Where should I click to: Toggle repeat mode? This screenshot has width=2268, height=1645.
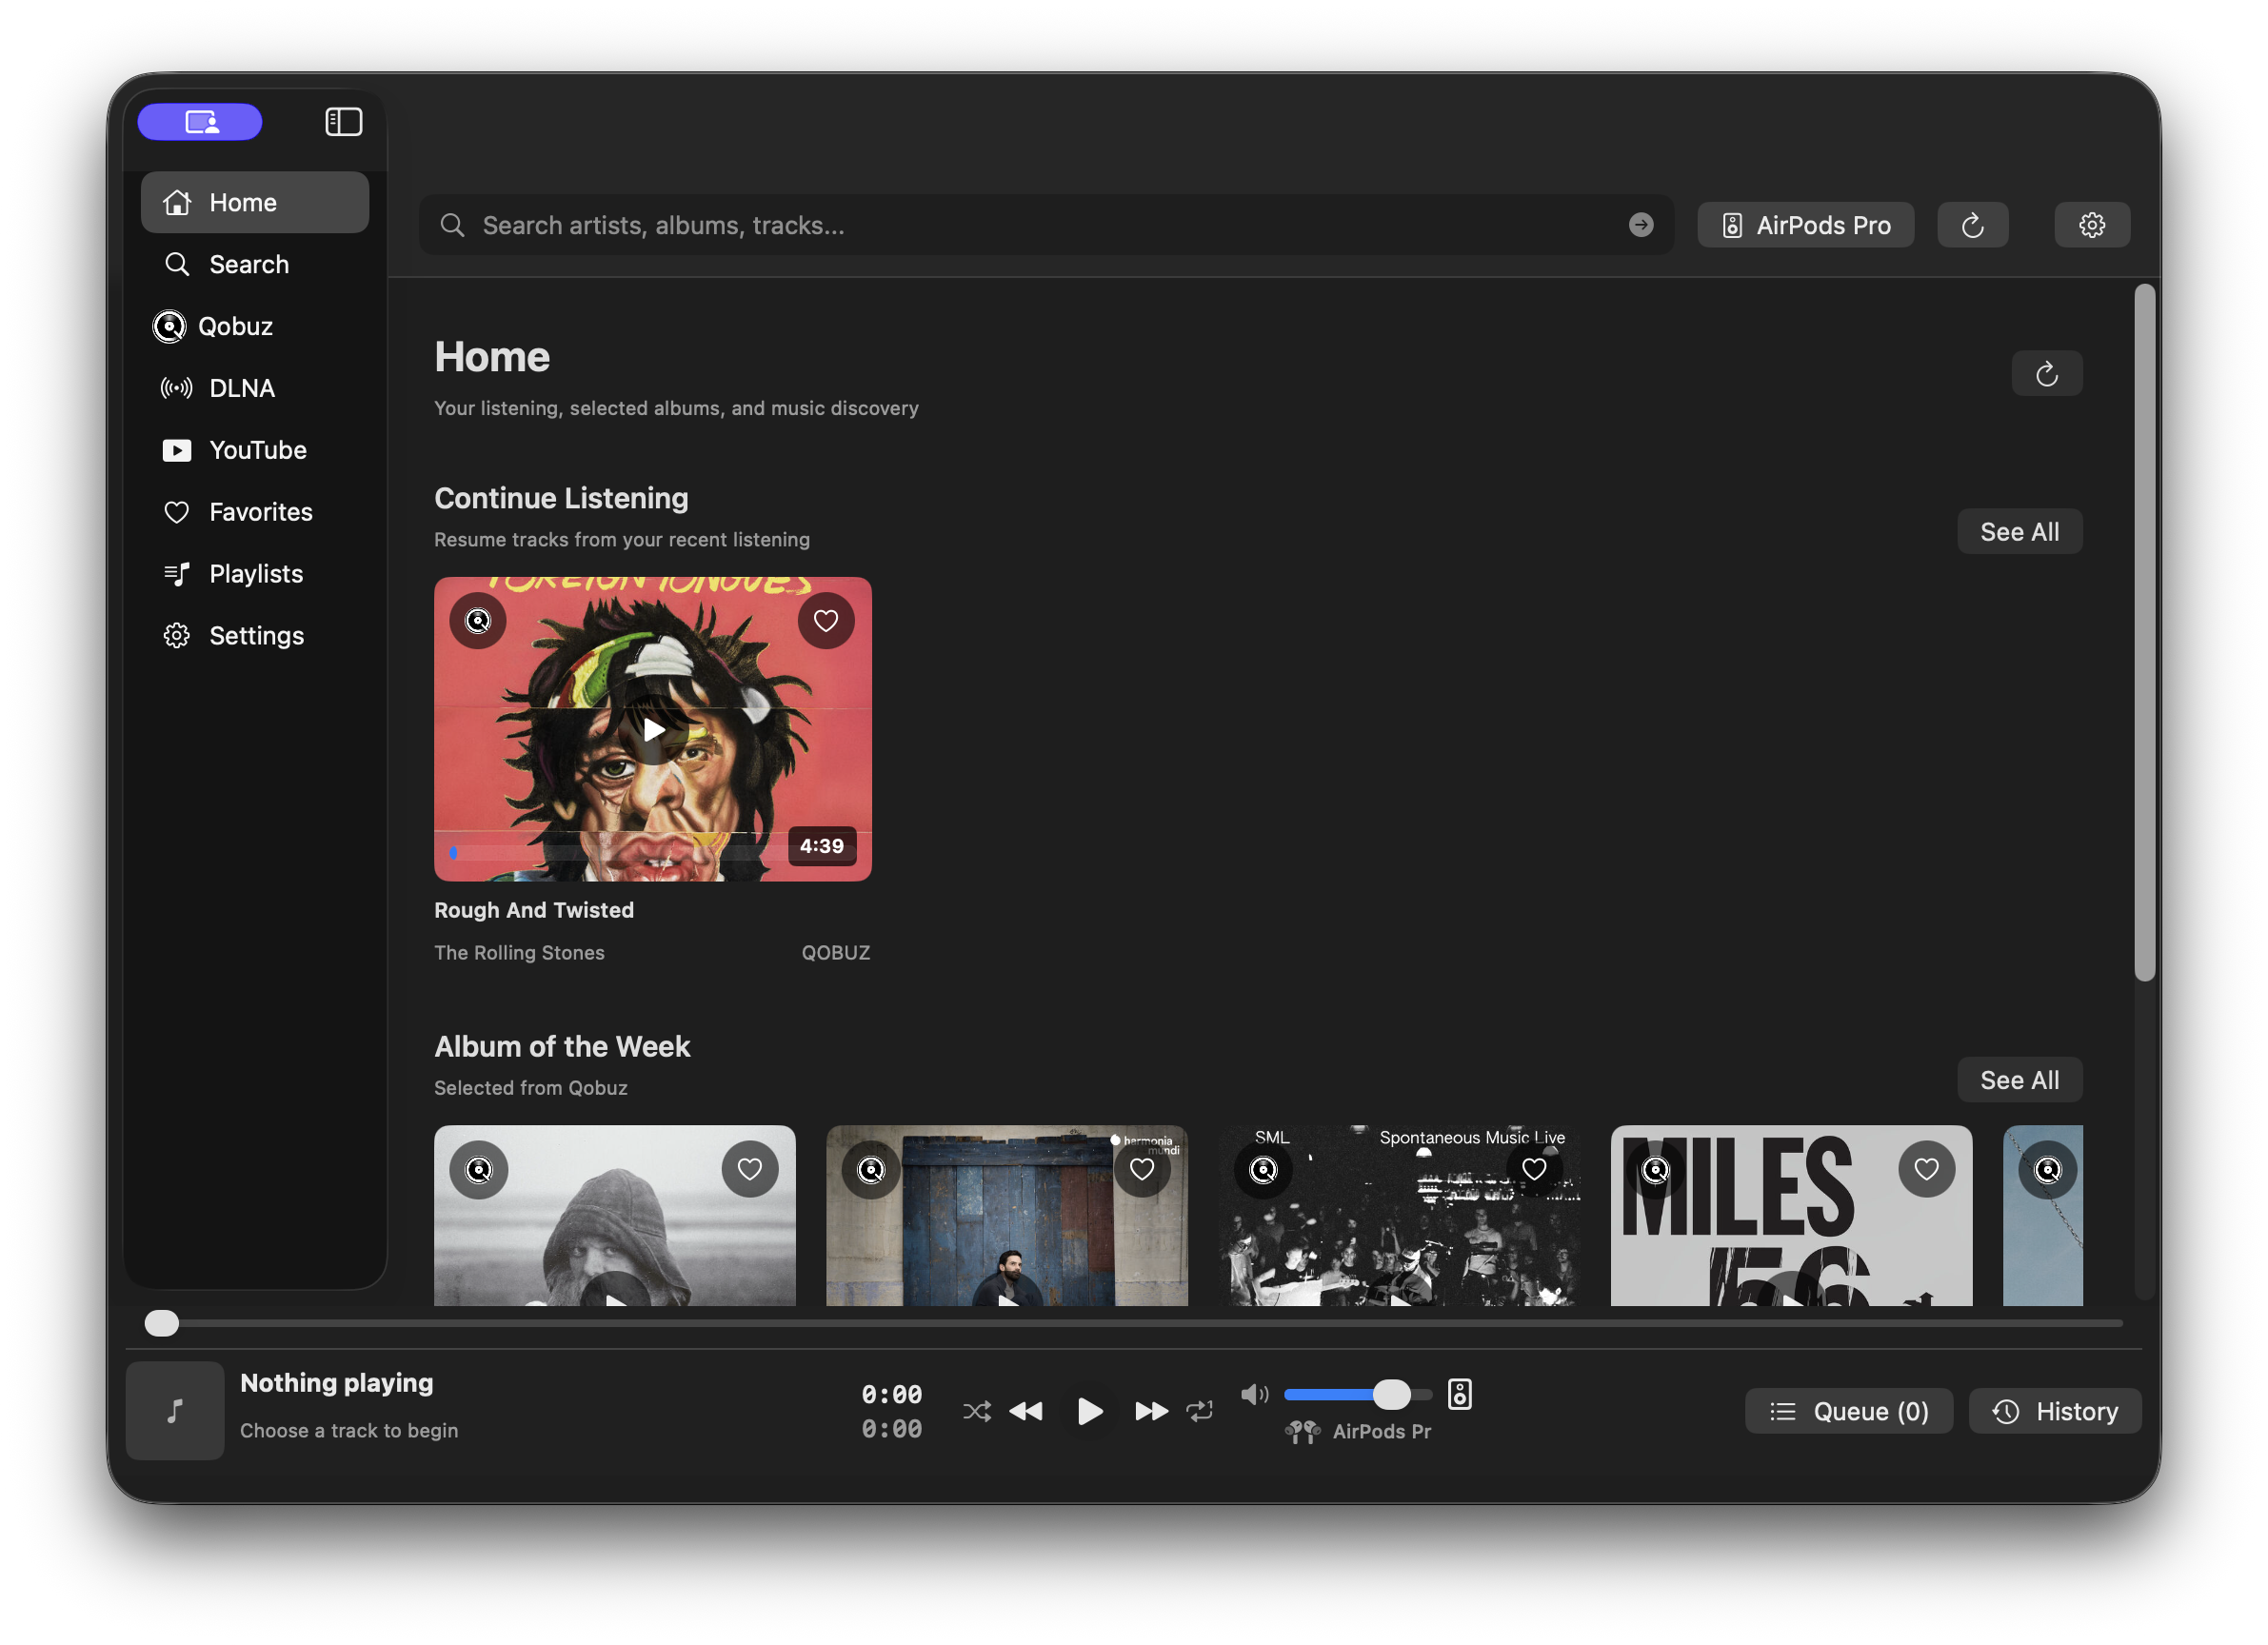[x=1199, y=1411]
